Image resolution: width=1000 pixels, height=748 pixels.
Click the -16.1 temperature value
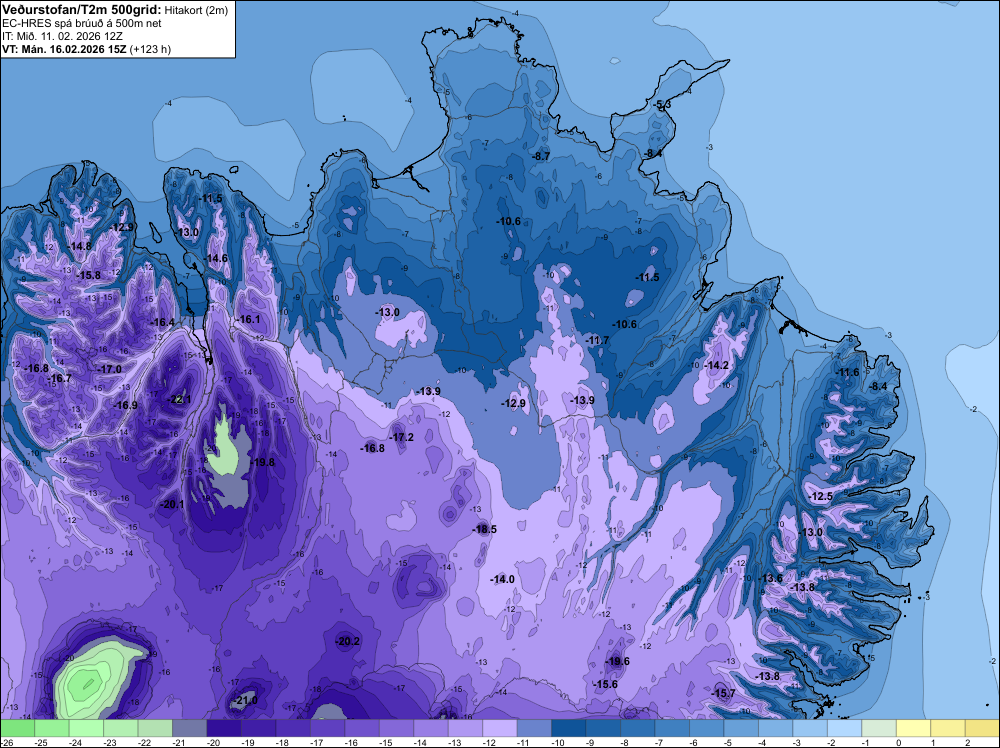(248, 319)
